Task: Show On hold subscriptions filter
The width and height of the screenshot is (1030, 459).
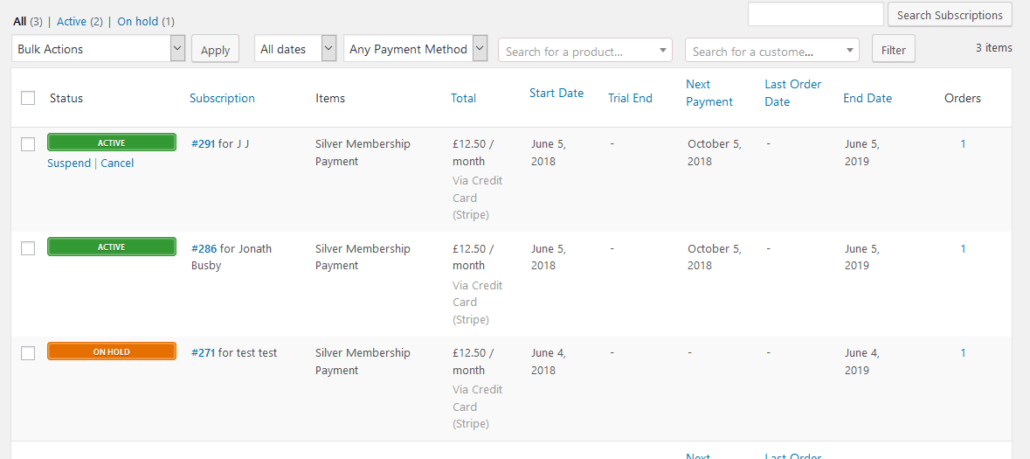Action: [138, 21]
